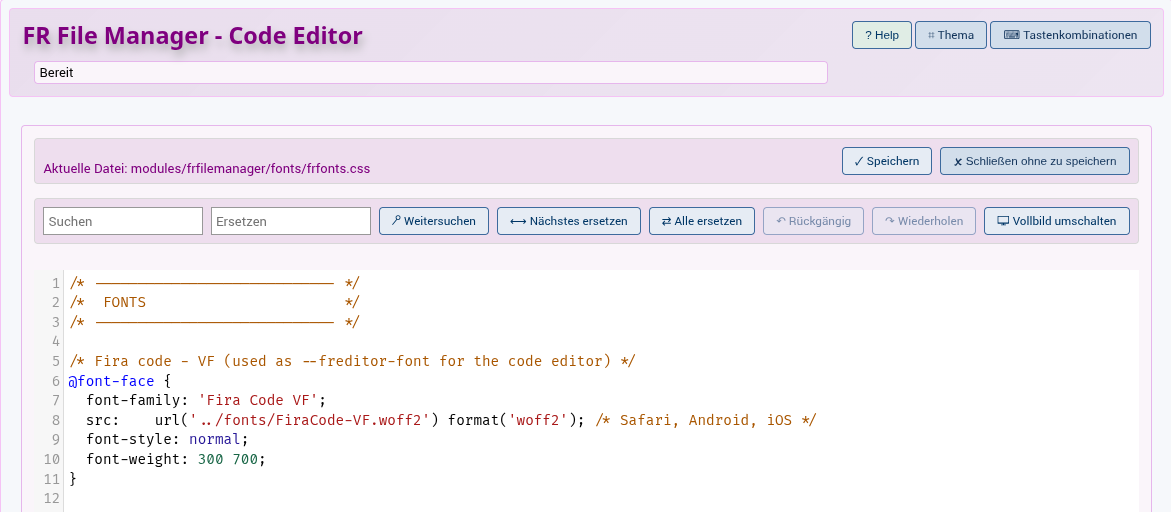1171x512 pixels.
Task: Click the Aktuelle Datei path text
Action: [207, 169]
